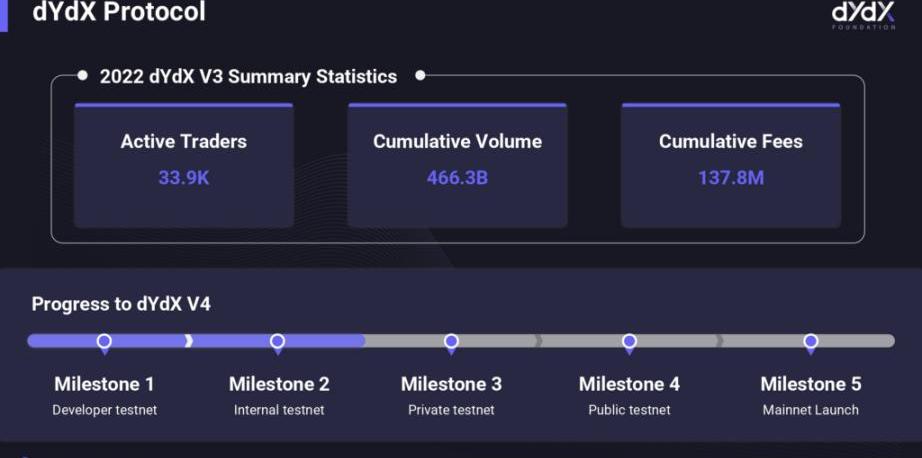The width and height of the screenshot is (922, 458).
Task: Click the Developer testnet label
Action: pos(105,410)
